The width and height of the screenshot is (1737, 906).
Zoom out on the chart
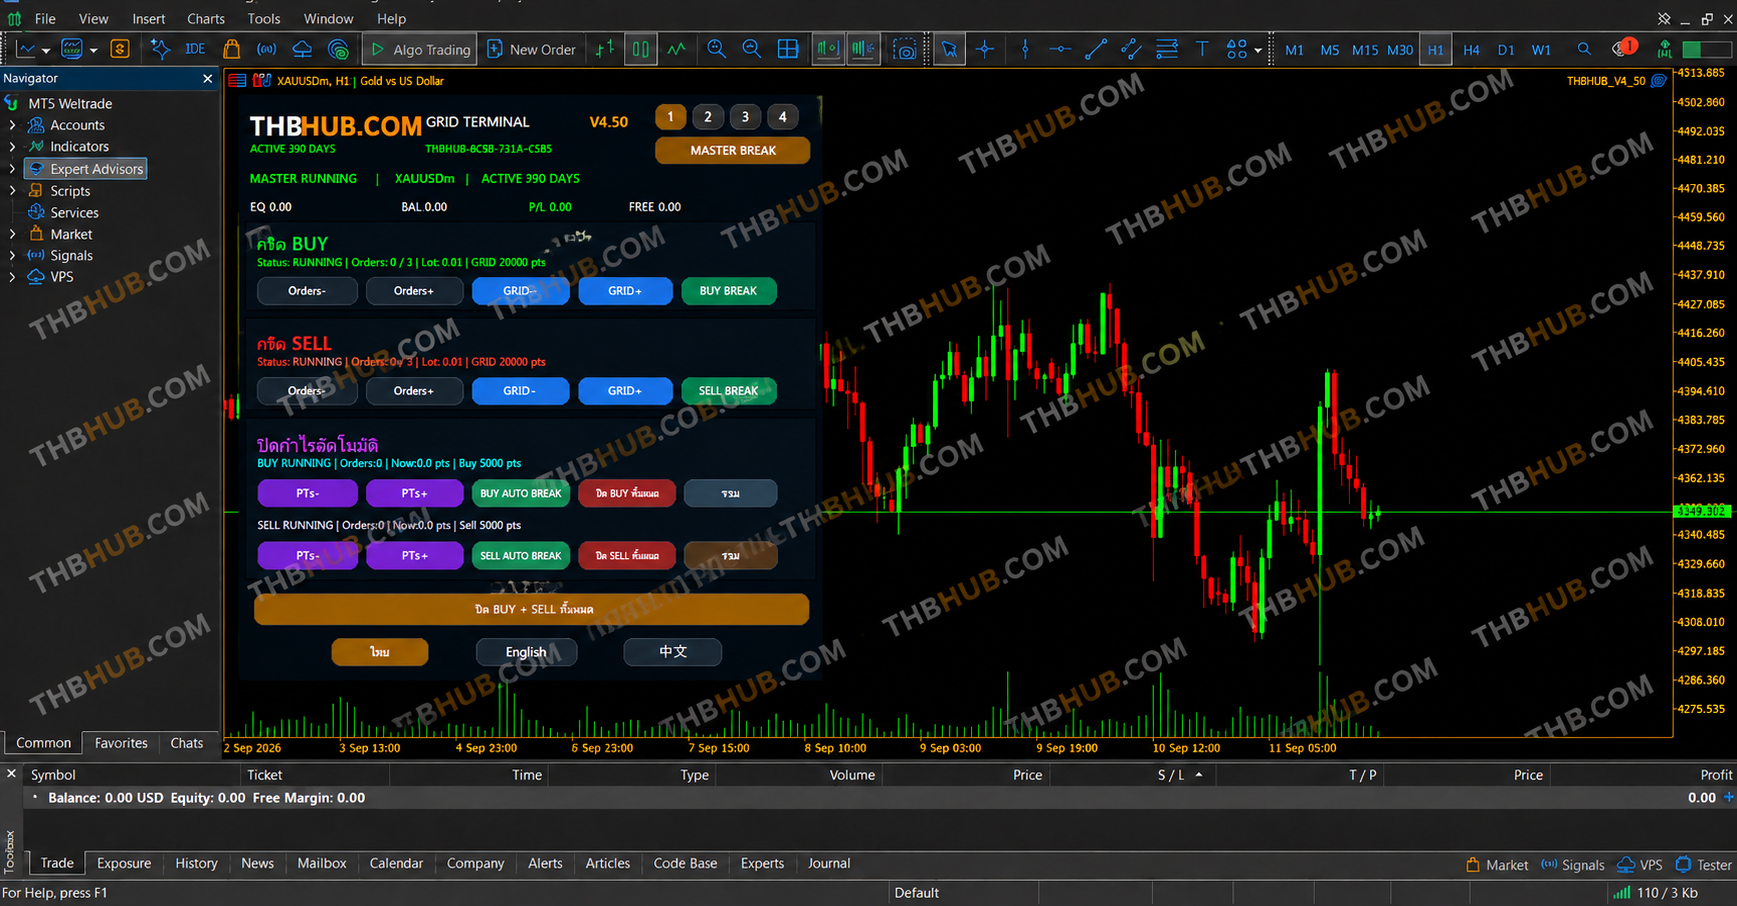(x=752, y=49)
